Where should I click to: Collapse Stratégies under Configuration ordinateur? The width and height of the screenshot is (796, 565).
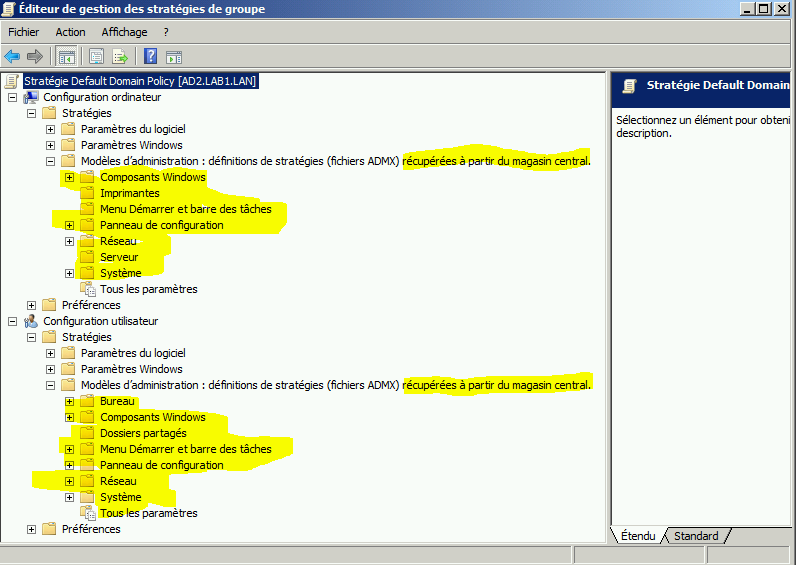31,113
